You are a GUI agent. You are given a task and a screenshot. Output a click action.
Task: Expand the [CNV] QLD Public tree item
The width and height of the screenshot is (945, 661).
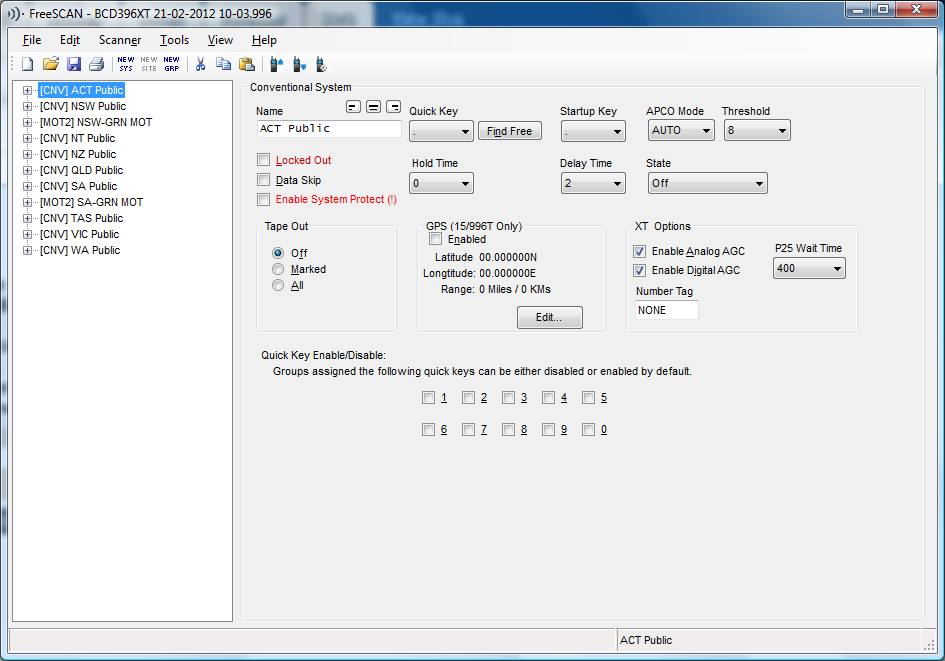[x=28, y=170]
